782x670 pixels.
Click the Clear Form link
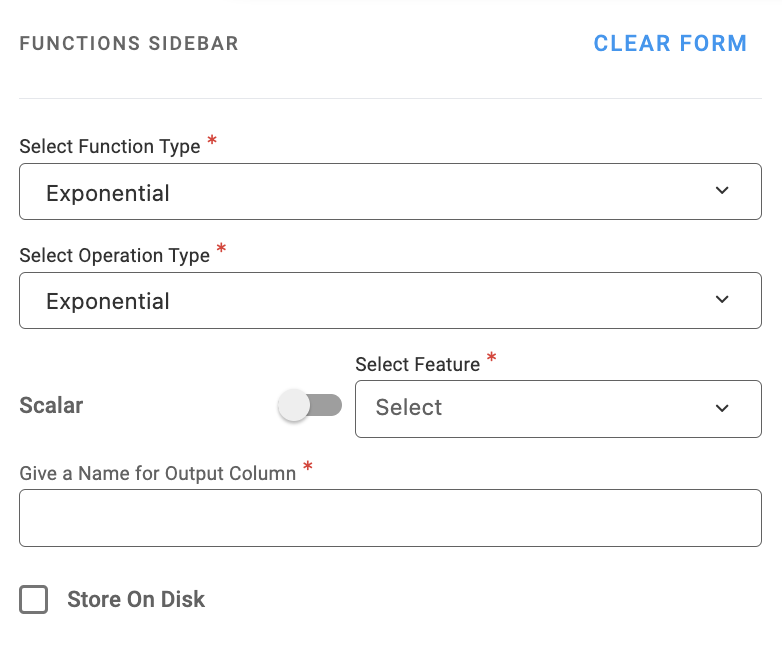(x=670, y=44)
